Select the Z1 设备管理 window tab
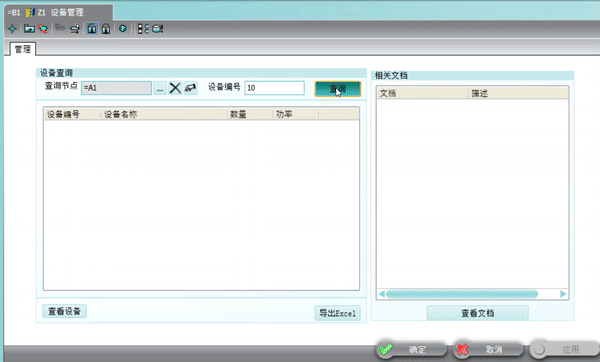This screenshot has width=600, height=362. (x=58, y=12)
